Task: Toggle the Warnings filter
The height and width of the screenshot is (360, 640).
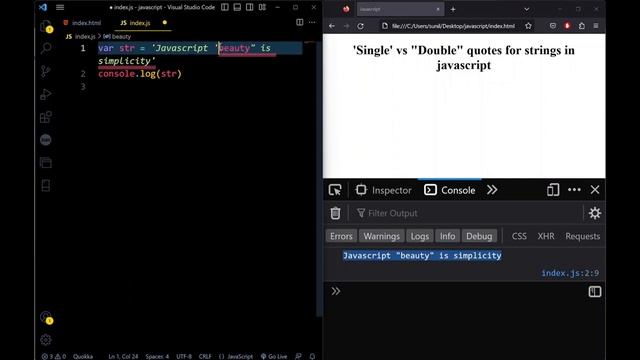Action: pyautogui.click(x=382, y=236)
